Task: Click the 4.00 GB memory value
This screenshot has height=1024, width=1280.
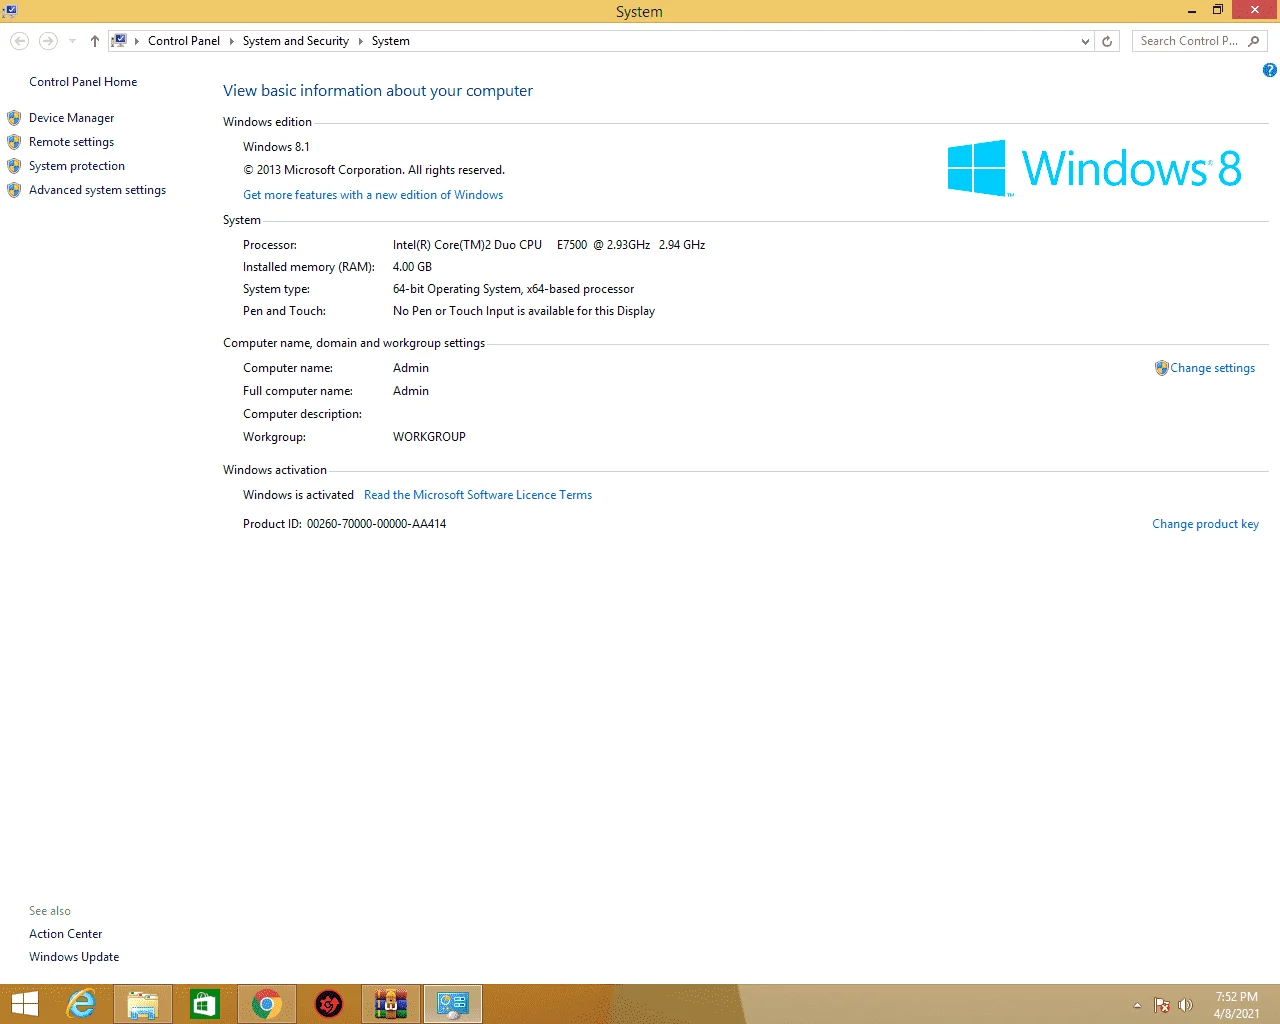Action: pos(412,267)
